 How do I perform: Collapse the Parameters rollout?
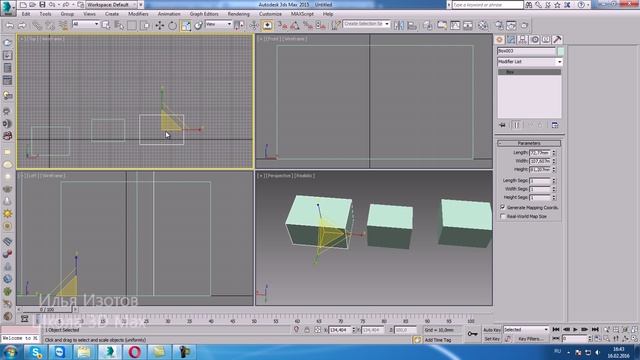(529, 143)
